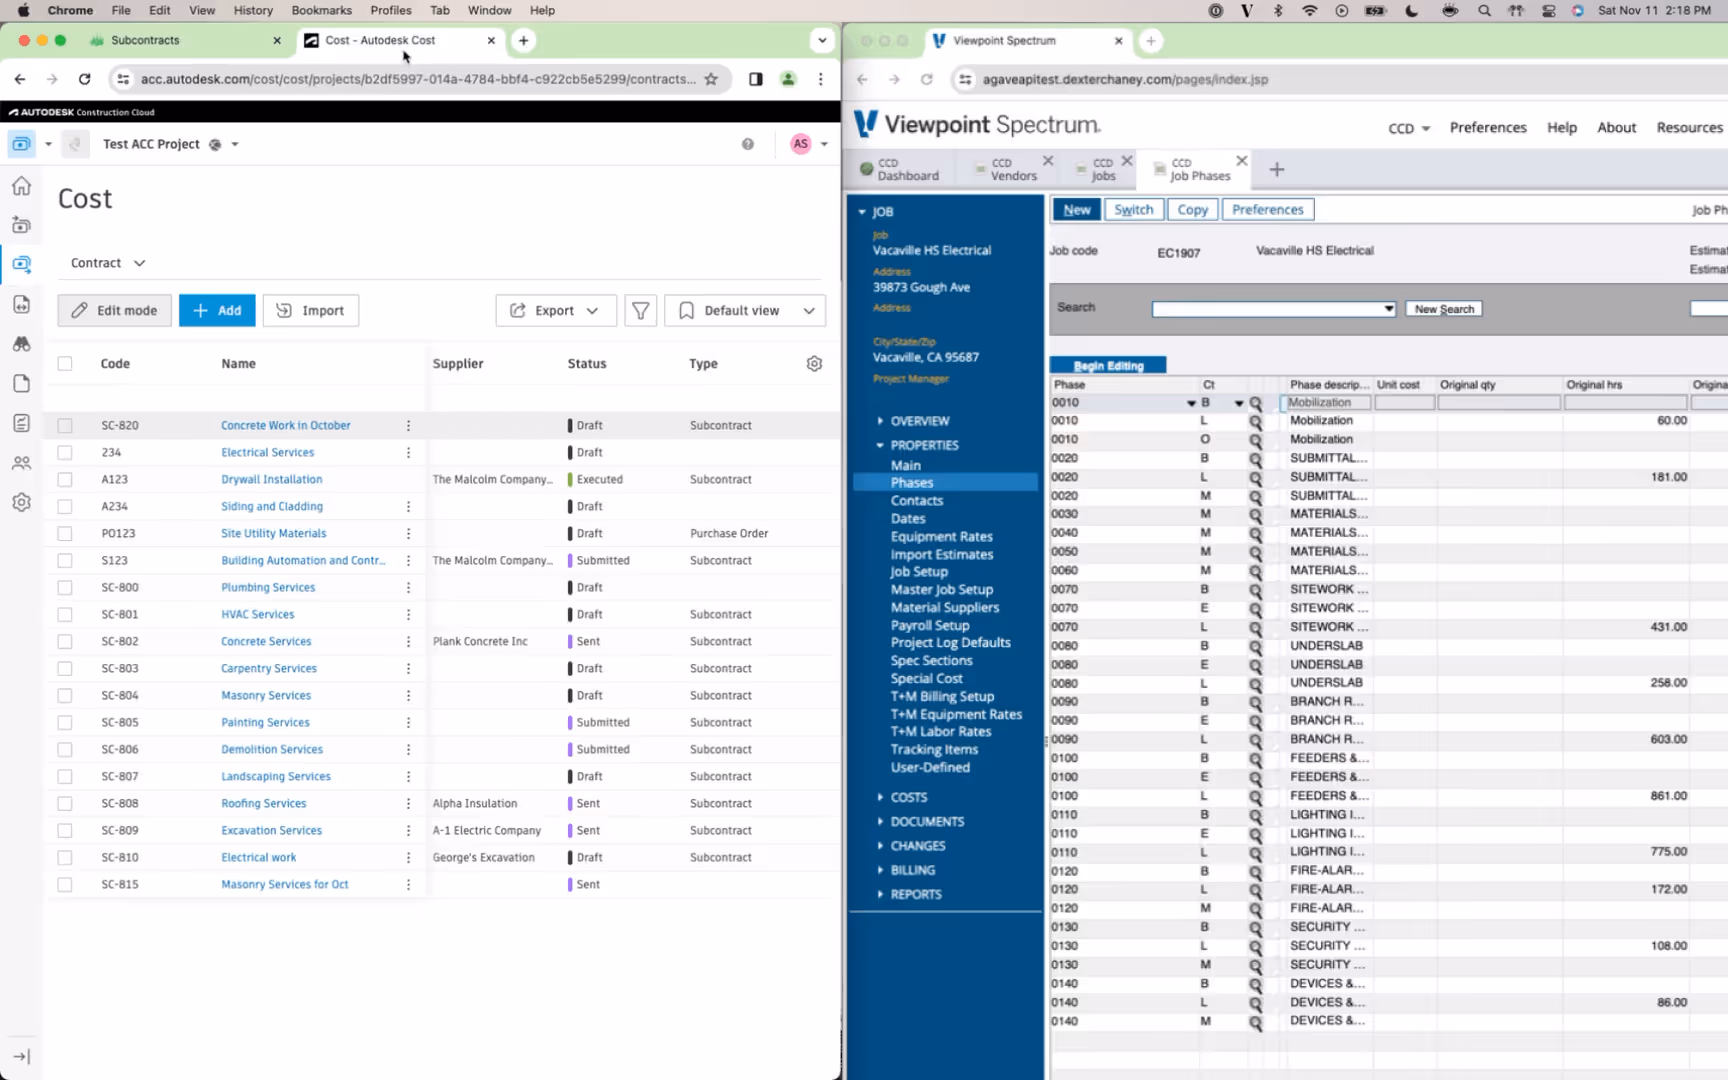Expand the COSTS tree section
Image resolution: width=1728 pixels, height=1080 pixels.
pyautogui.click(x=880, y=797)
